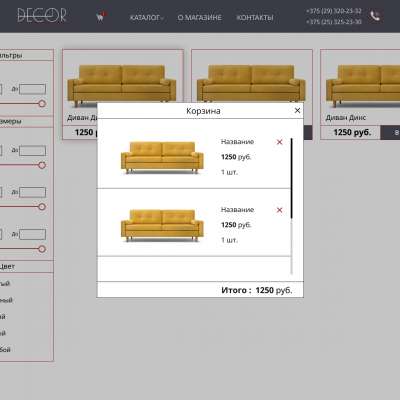The height and width of the screenshot is (400, 400).
Task: Click the bottom size slider handle
Action: 42,249
